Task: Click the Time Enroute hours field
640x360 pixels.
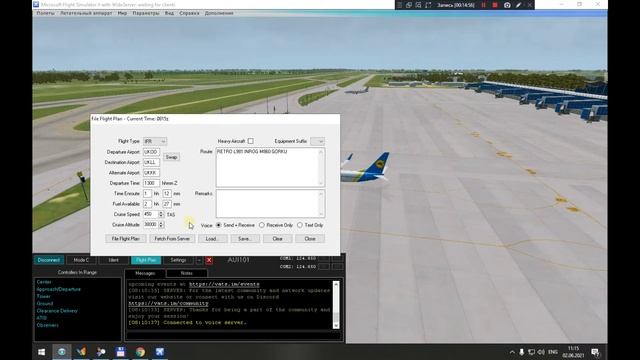Action: coord(147,193)
